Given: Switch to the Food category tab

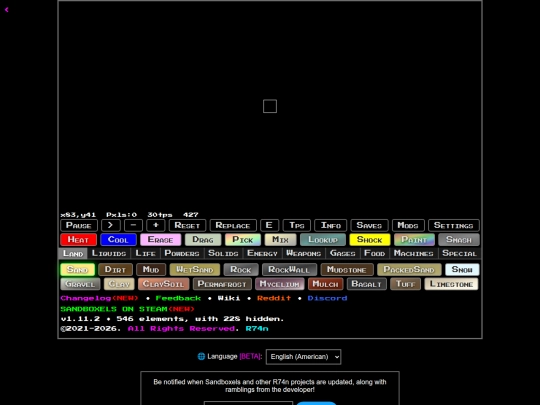Looking at the screenshot, I should (375, 253).
